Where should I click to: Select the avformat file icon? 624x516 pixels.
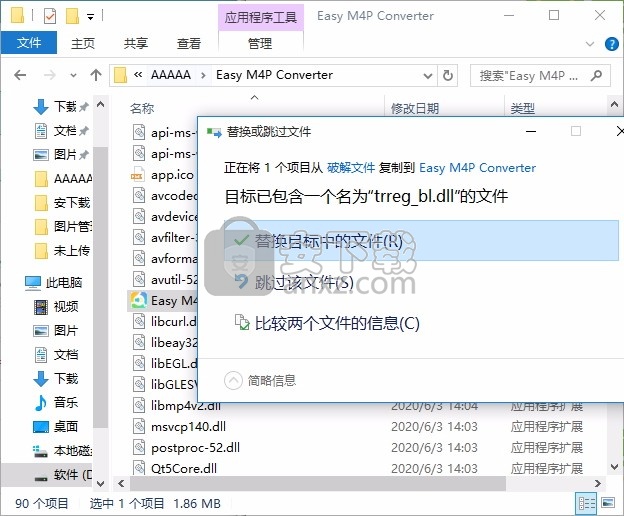[138, 258]
